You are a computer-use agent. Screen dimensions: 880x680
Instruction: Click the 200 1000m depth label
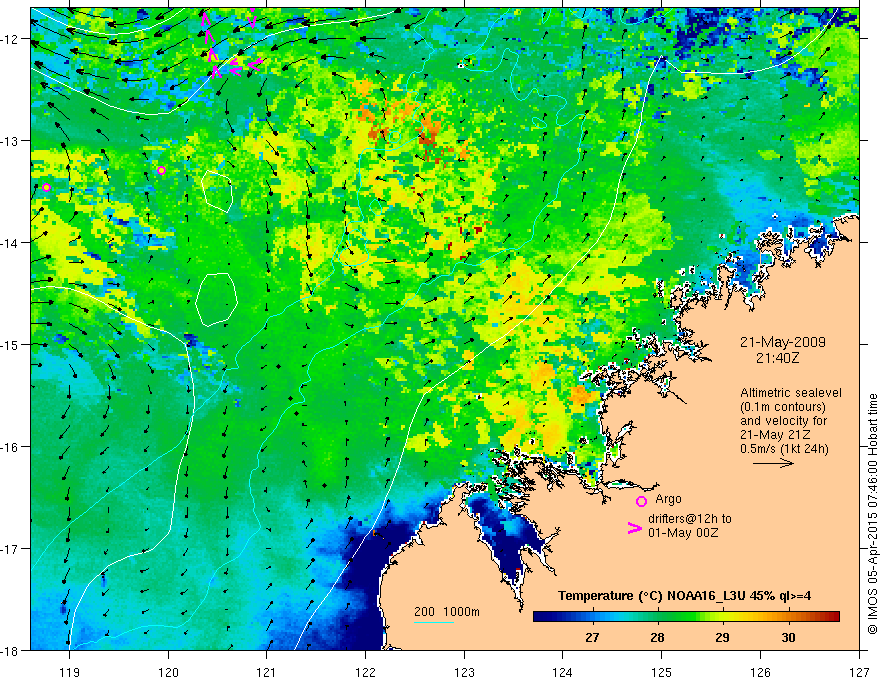coord(447,612)
